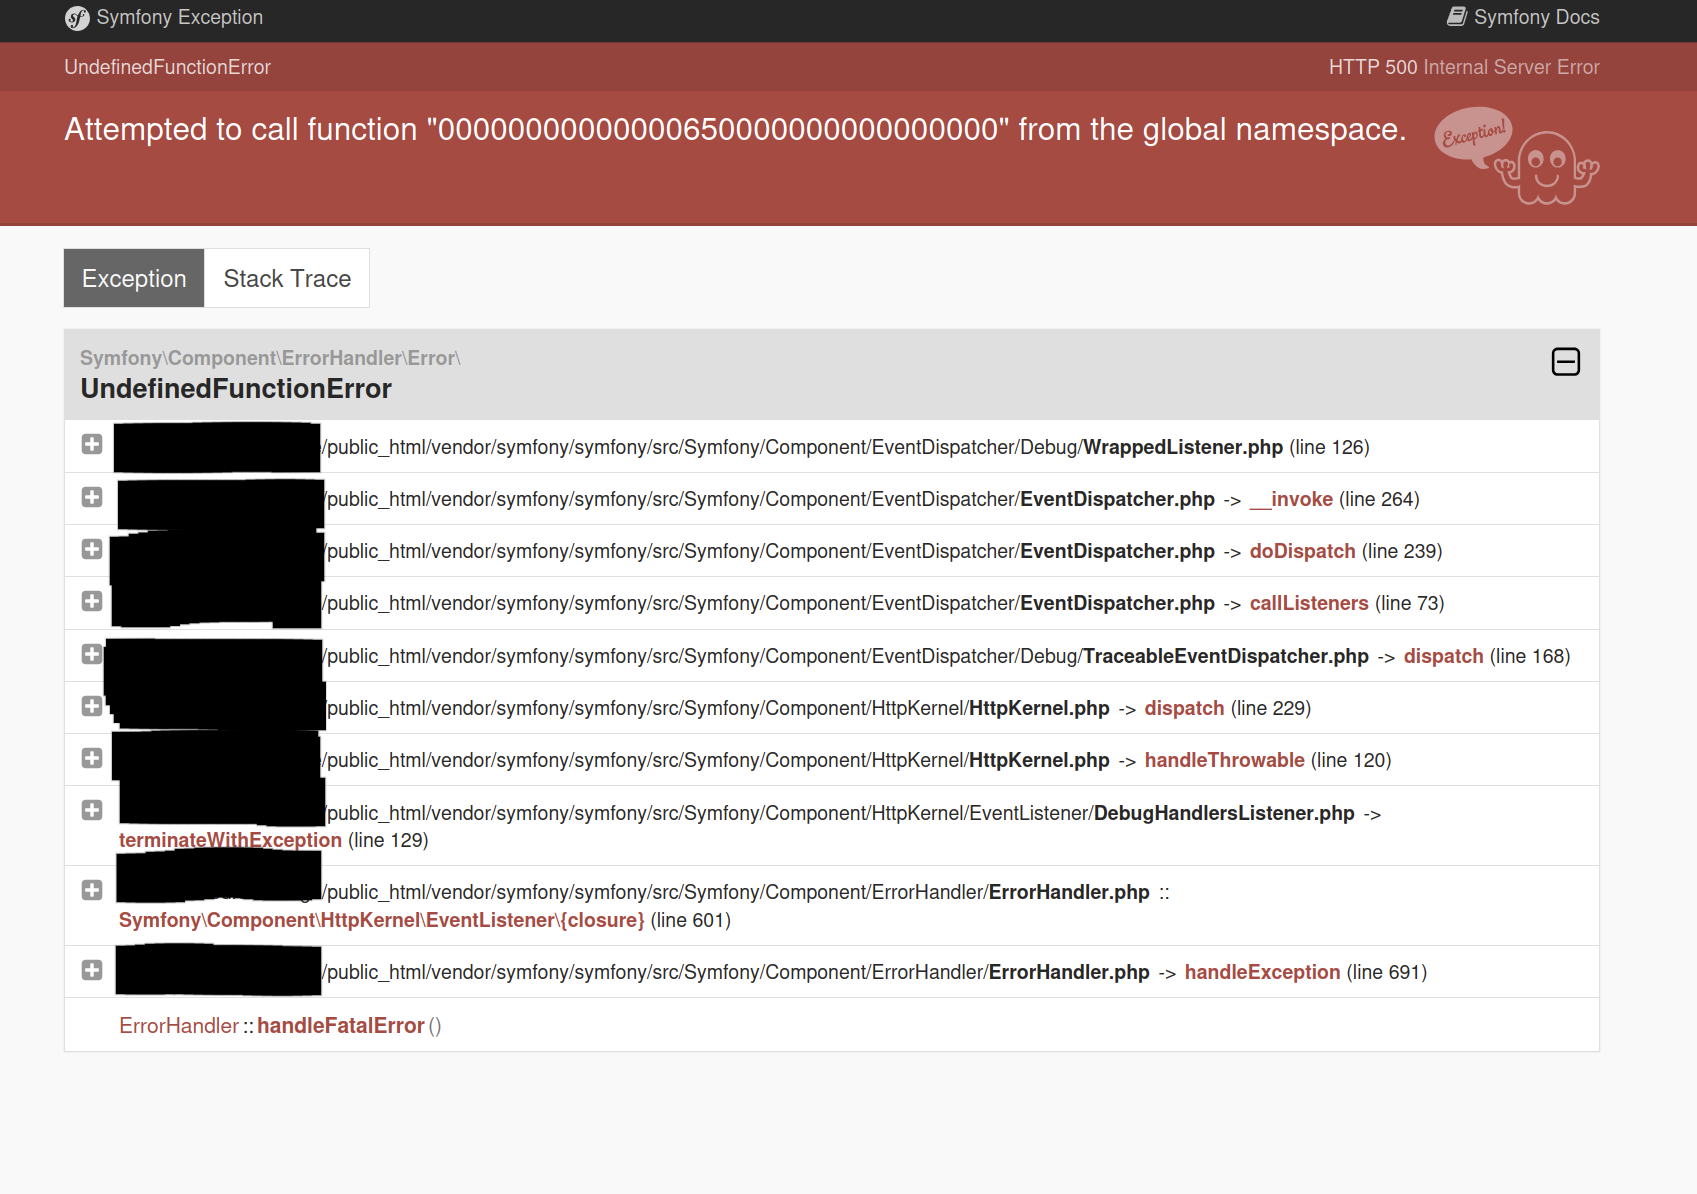Expand the callListeners line 73 trace row
The width and height of the screenshot is (1697, 1194).
(x=92, y=601)
